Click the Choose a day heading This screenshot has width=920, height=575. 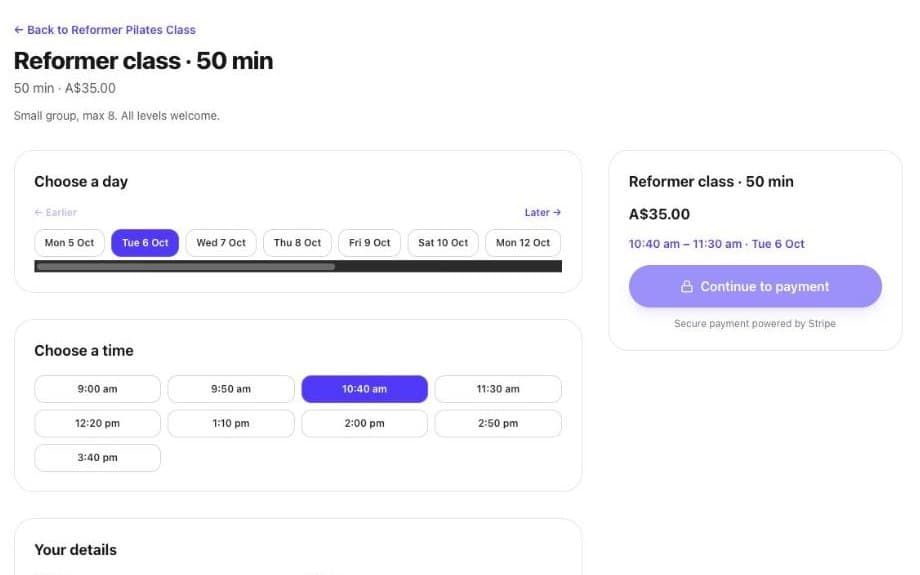[81, 182]
